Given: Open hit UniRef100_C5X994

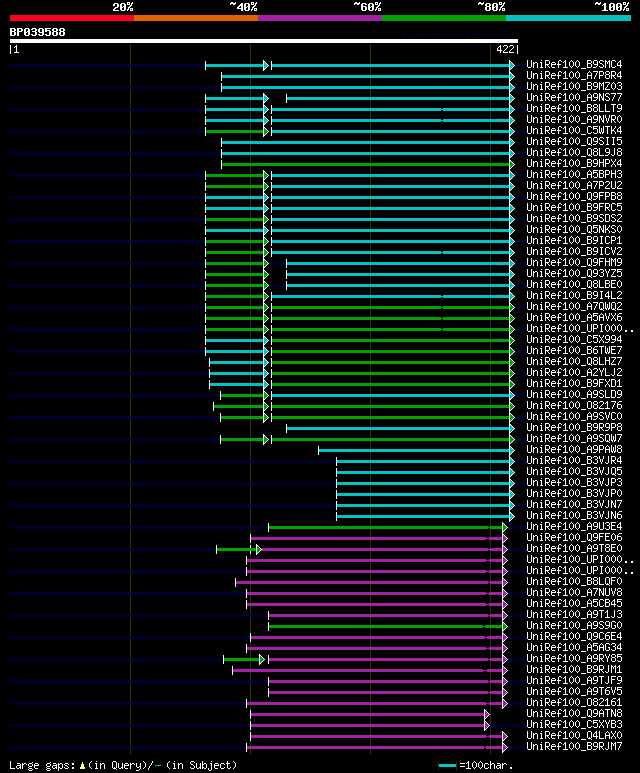Looking at the screenshot, I should tap(574, 340).
